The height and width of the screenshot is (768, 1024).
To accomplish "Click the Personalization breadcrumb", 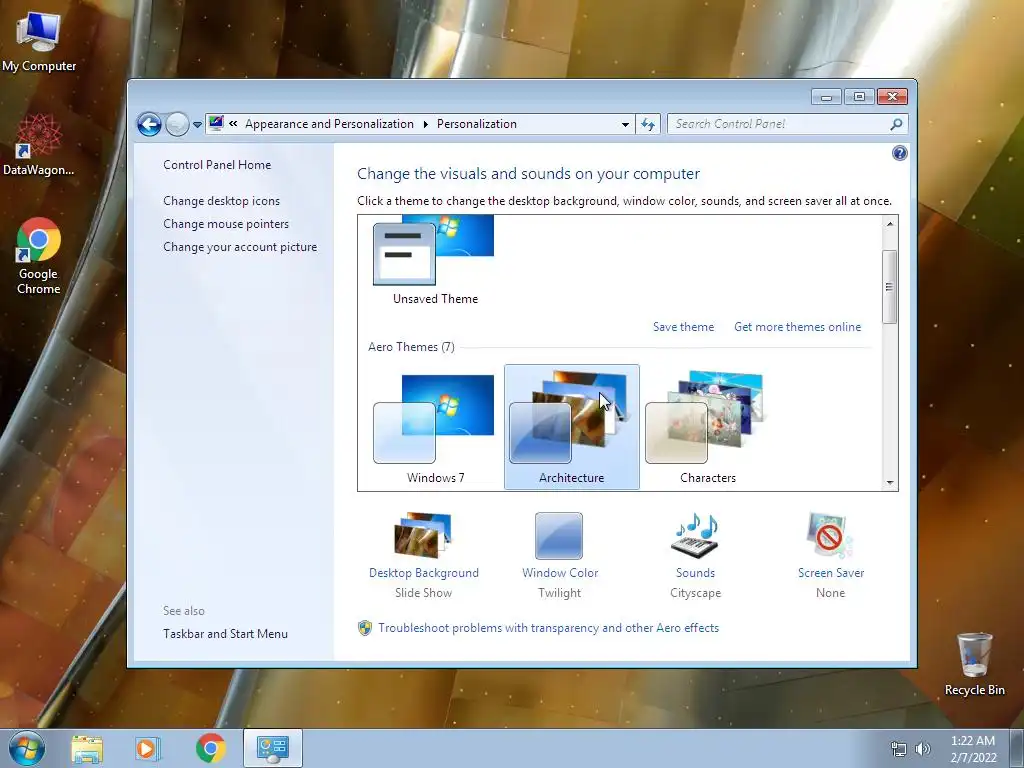I will (477, 124).
